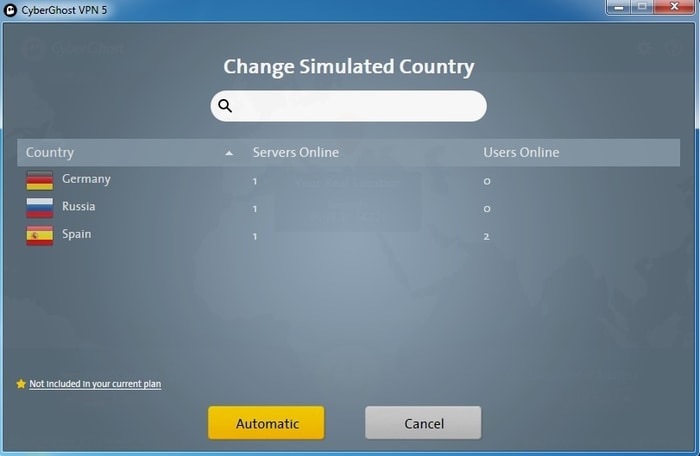Click the Germany flag icon
This screenshot has height=456, width=700.
[39, 181]
